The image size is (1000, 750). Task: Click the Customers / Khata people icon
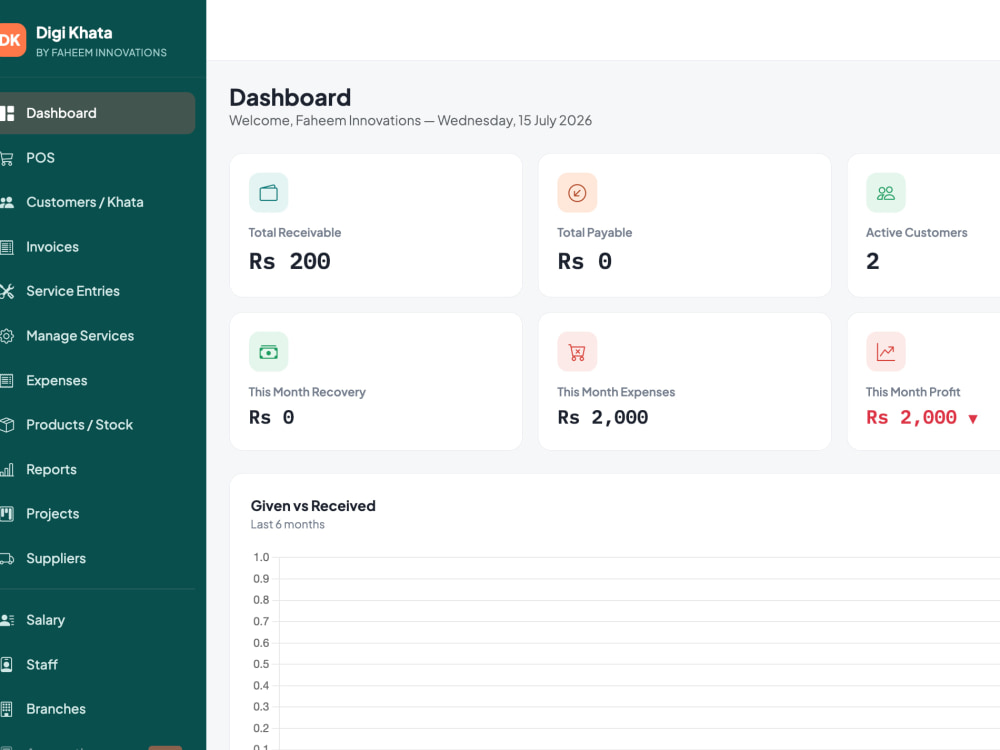pyautogui.click(x=7, y=203)
